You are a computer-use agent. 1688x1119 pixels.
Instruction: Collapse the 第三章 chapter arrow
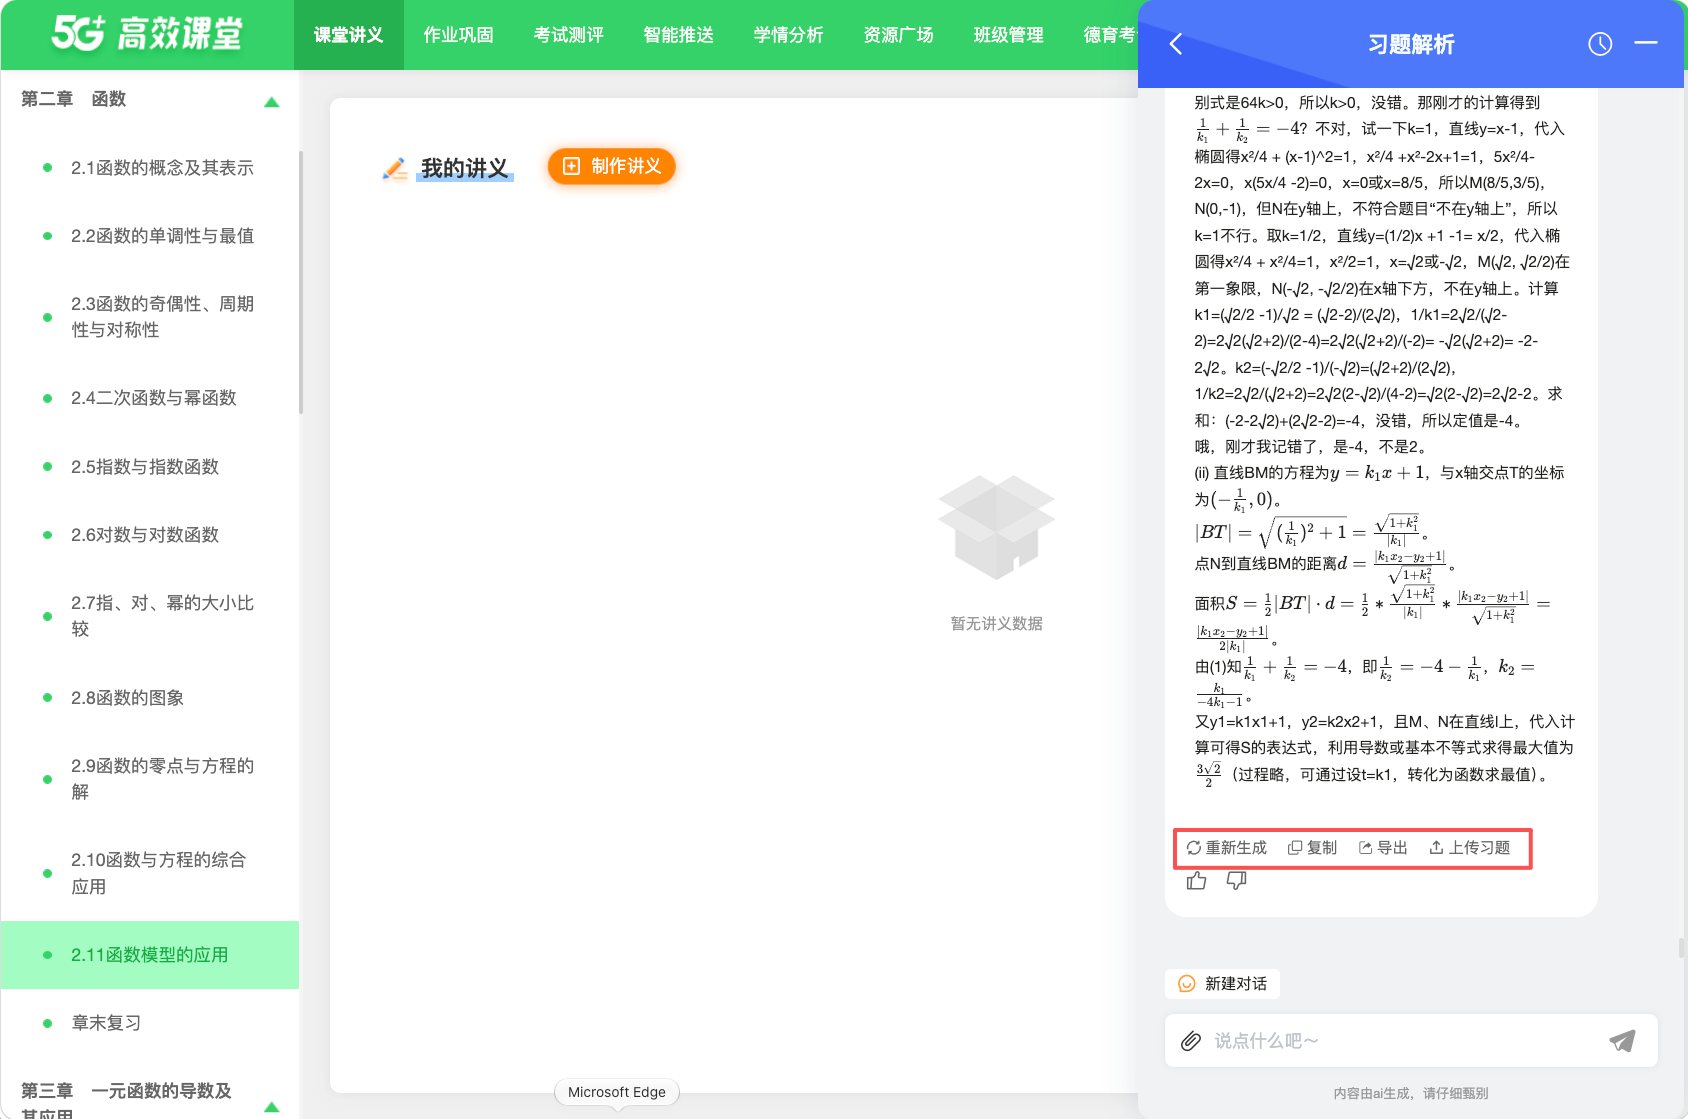271,1107
